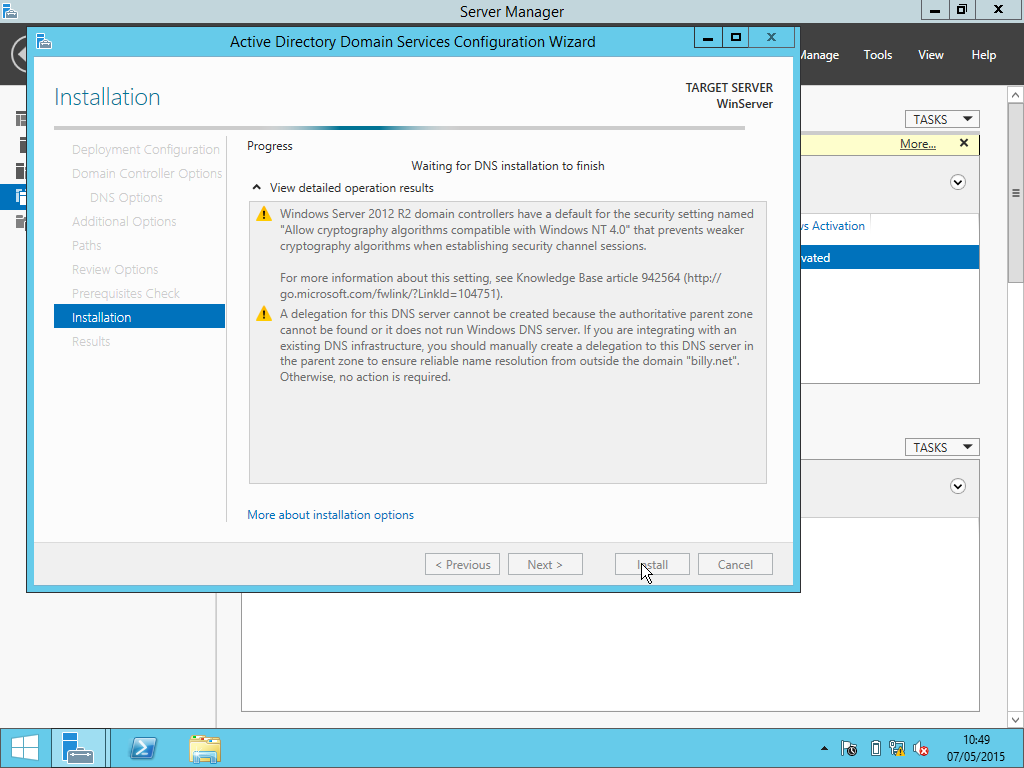Cancel the configuration wizard
The height and width of the screenshot is (768, 1024).
[735, 565]
